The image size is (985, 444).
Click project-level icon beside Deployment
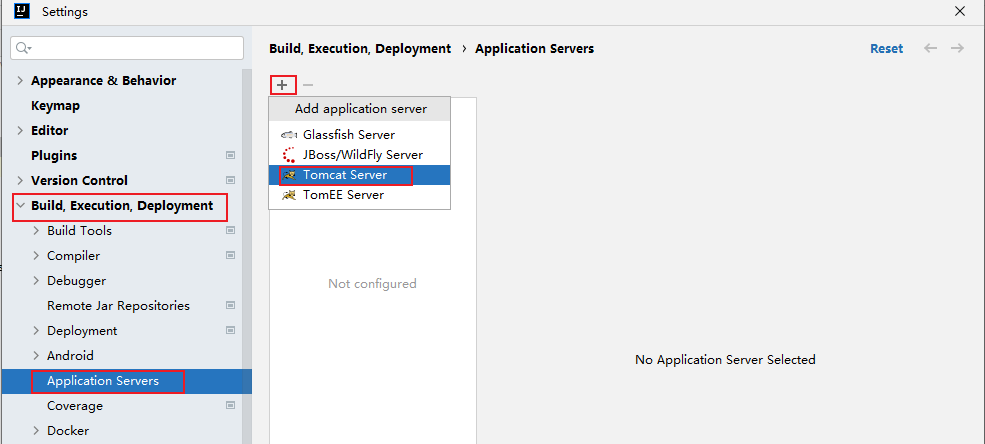(231, 330)
